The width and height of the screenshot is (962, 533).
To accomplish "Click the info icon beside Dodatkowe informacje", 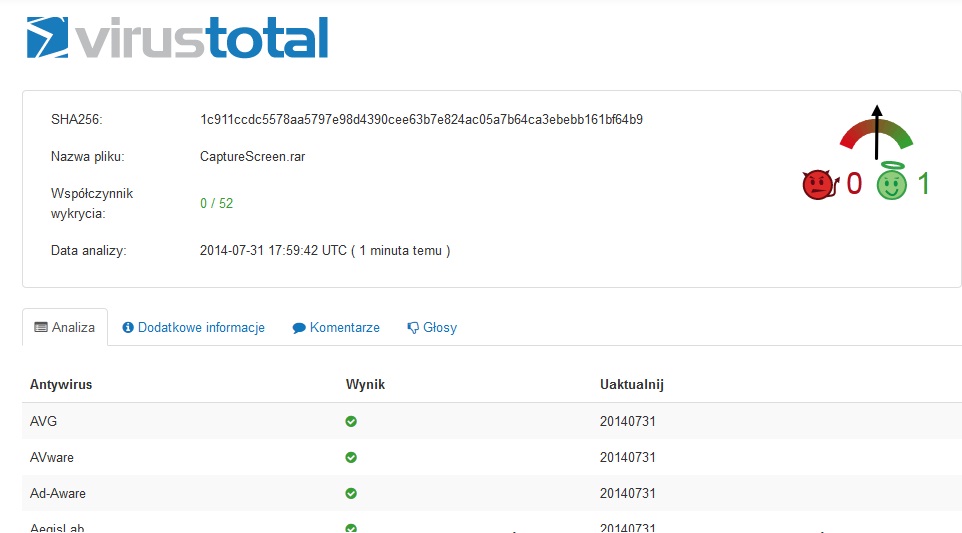I will [128, 328].
